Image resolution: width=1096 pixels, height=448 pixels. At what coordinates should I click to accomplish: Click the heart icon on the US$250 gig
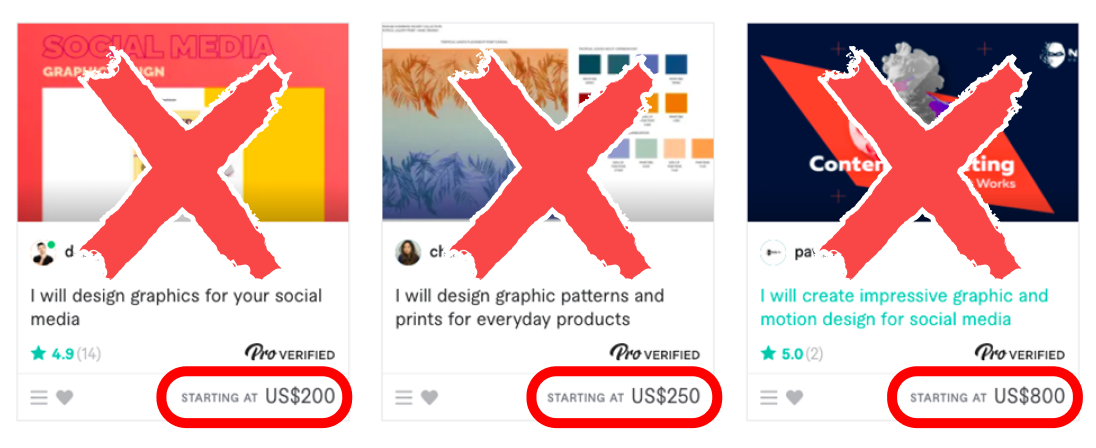429,398
